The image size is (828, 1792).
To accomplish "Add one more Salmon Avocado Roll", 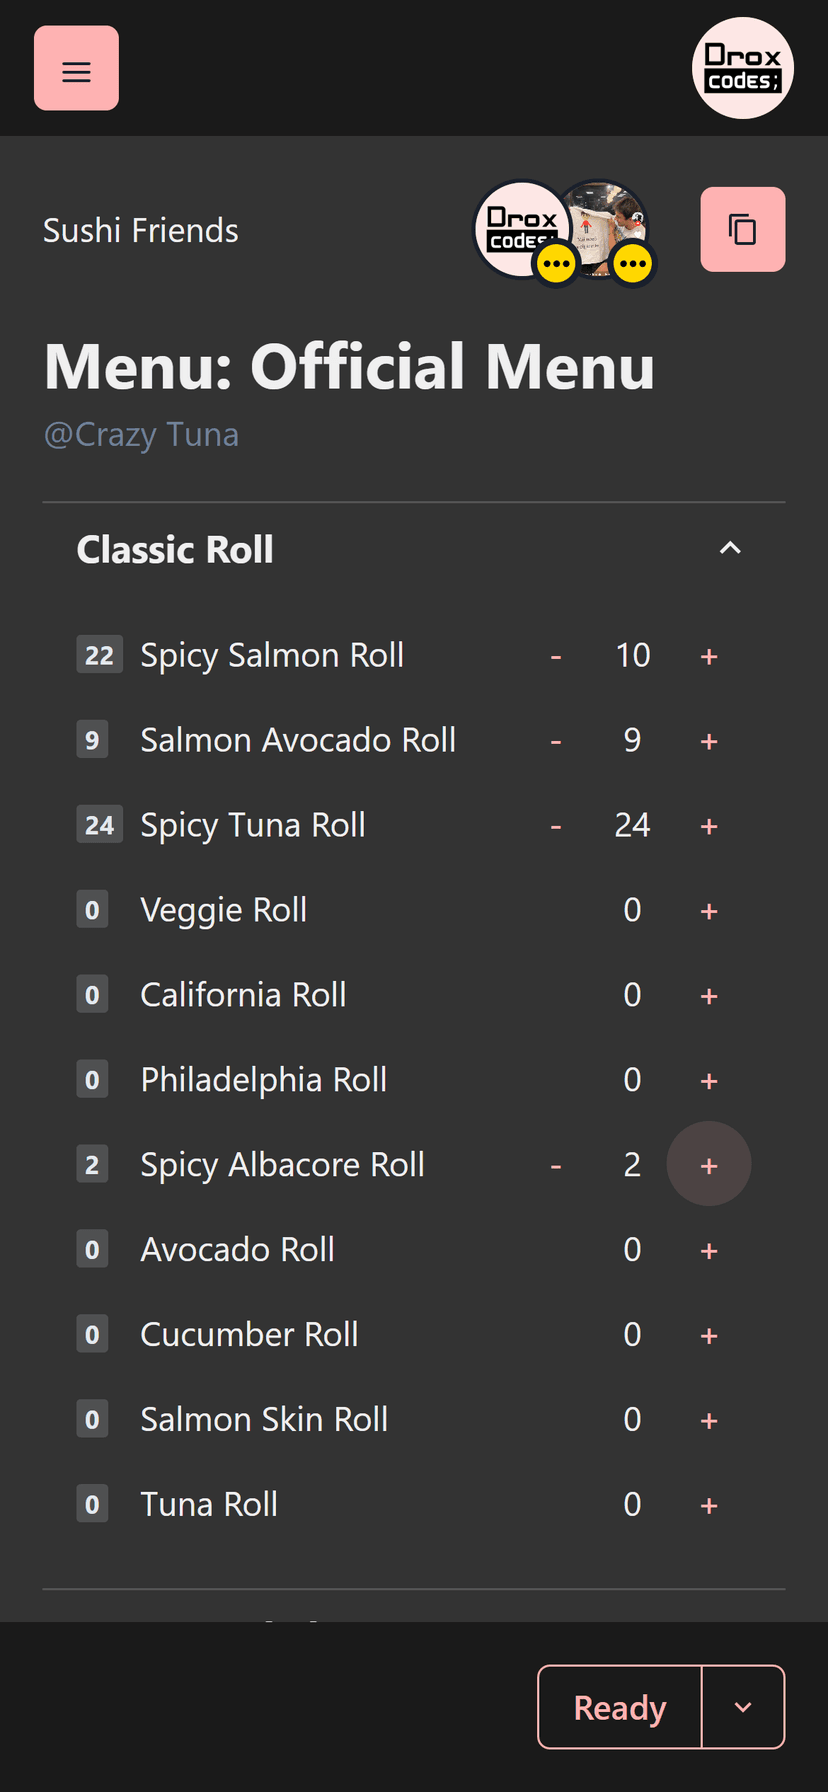I will [x=709, y=741].
